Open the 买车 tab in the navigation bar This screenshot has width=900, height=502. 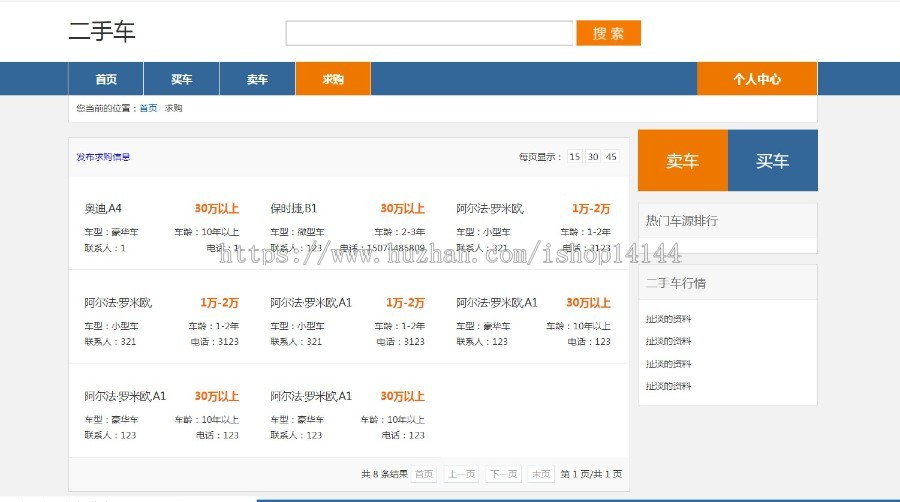coord(181,79)
